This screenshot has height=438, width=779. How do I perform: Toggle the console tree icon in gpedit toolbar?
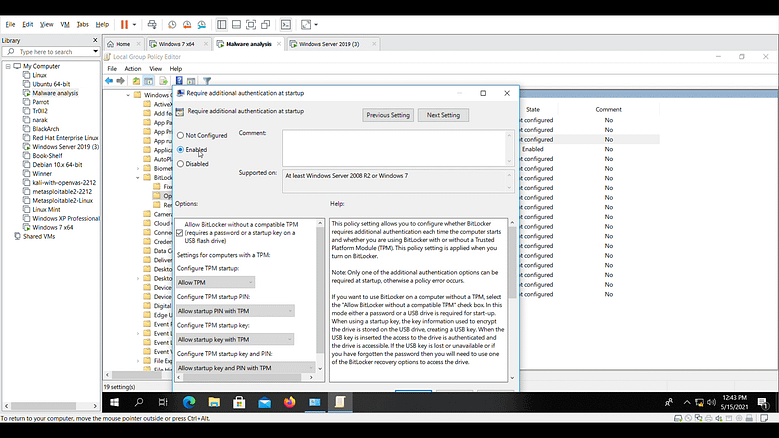(149, 80)
